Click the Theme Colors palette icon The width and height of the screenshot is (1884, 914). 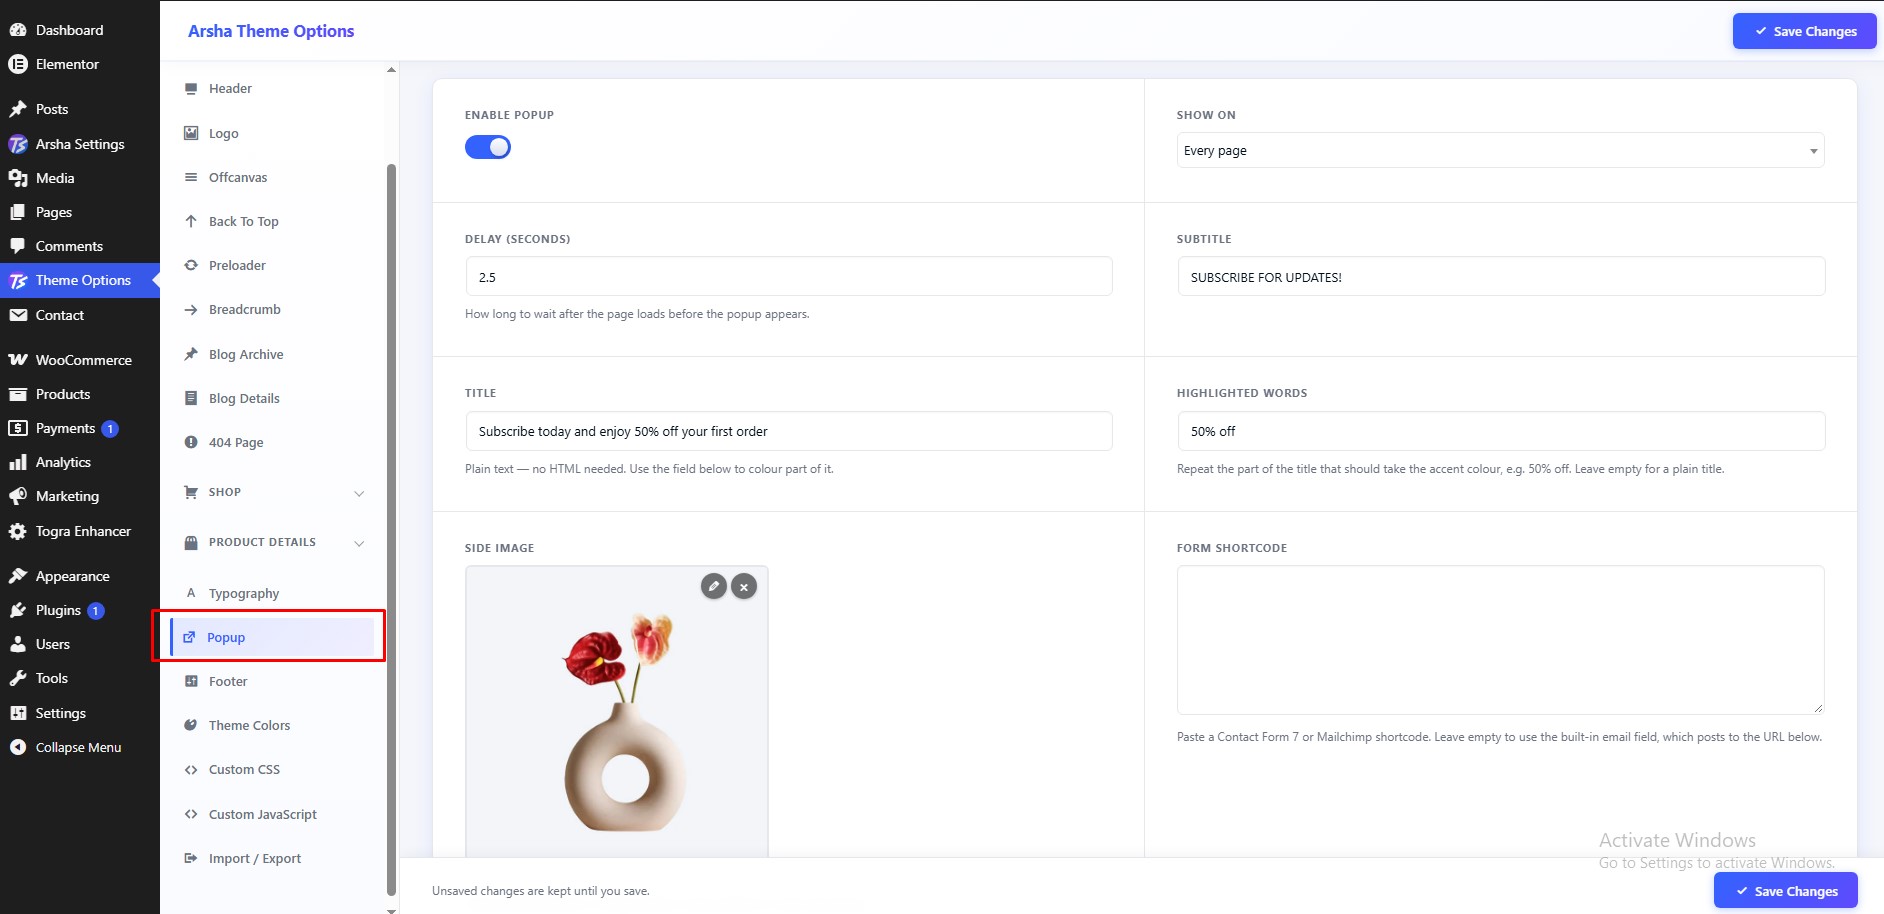pyautogui.click(x=191, y=725)
